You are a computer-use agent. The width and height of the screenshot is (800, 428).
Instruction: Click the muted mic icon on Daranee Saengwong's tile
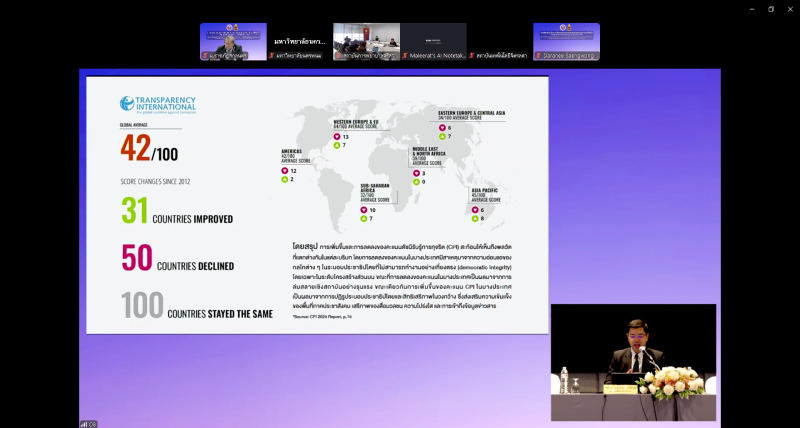coord(539,56)
